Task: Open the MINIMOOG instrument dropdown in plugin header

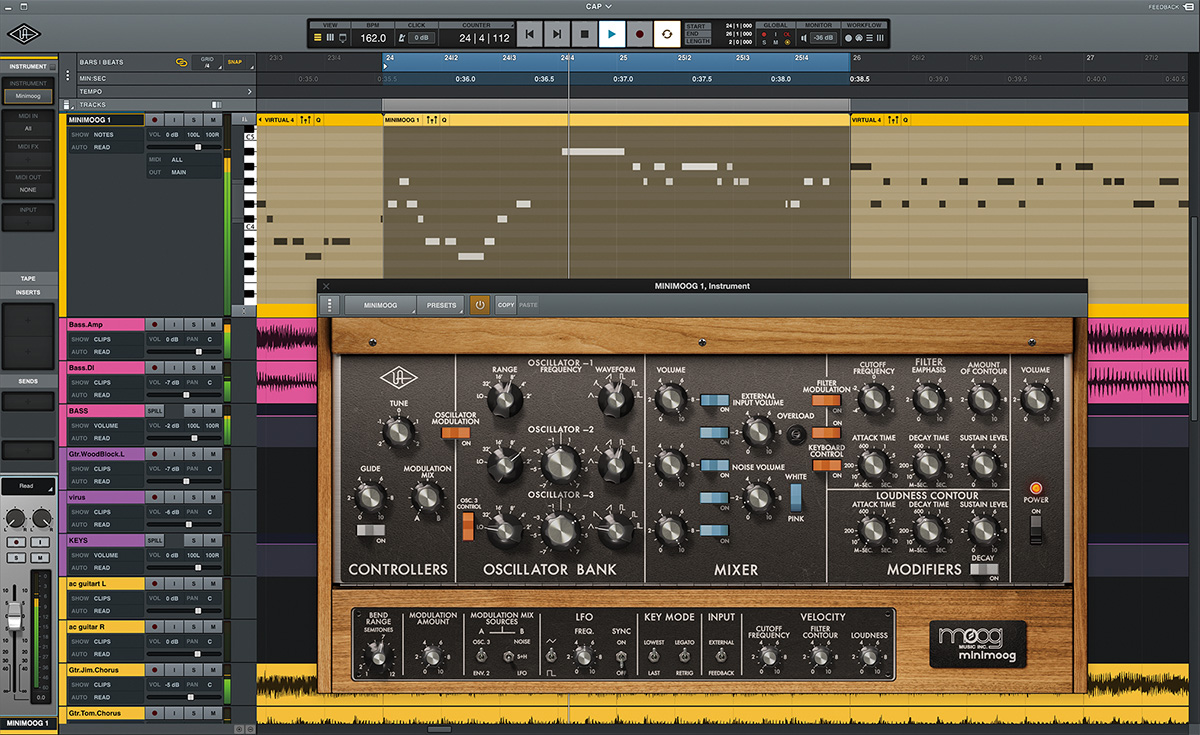Action: tap(381, 305)
